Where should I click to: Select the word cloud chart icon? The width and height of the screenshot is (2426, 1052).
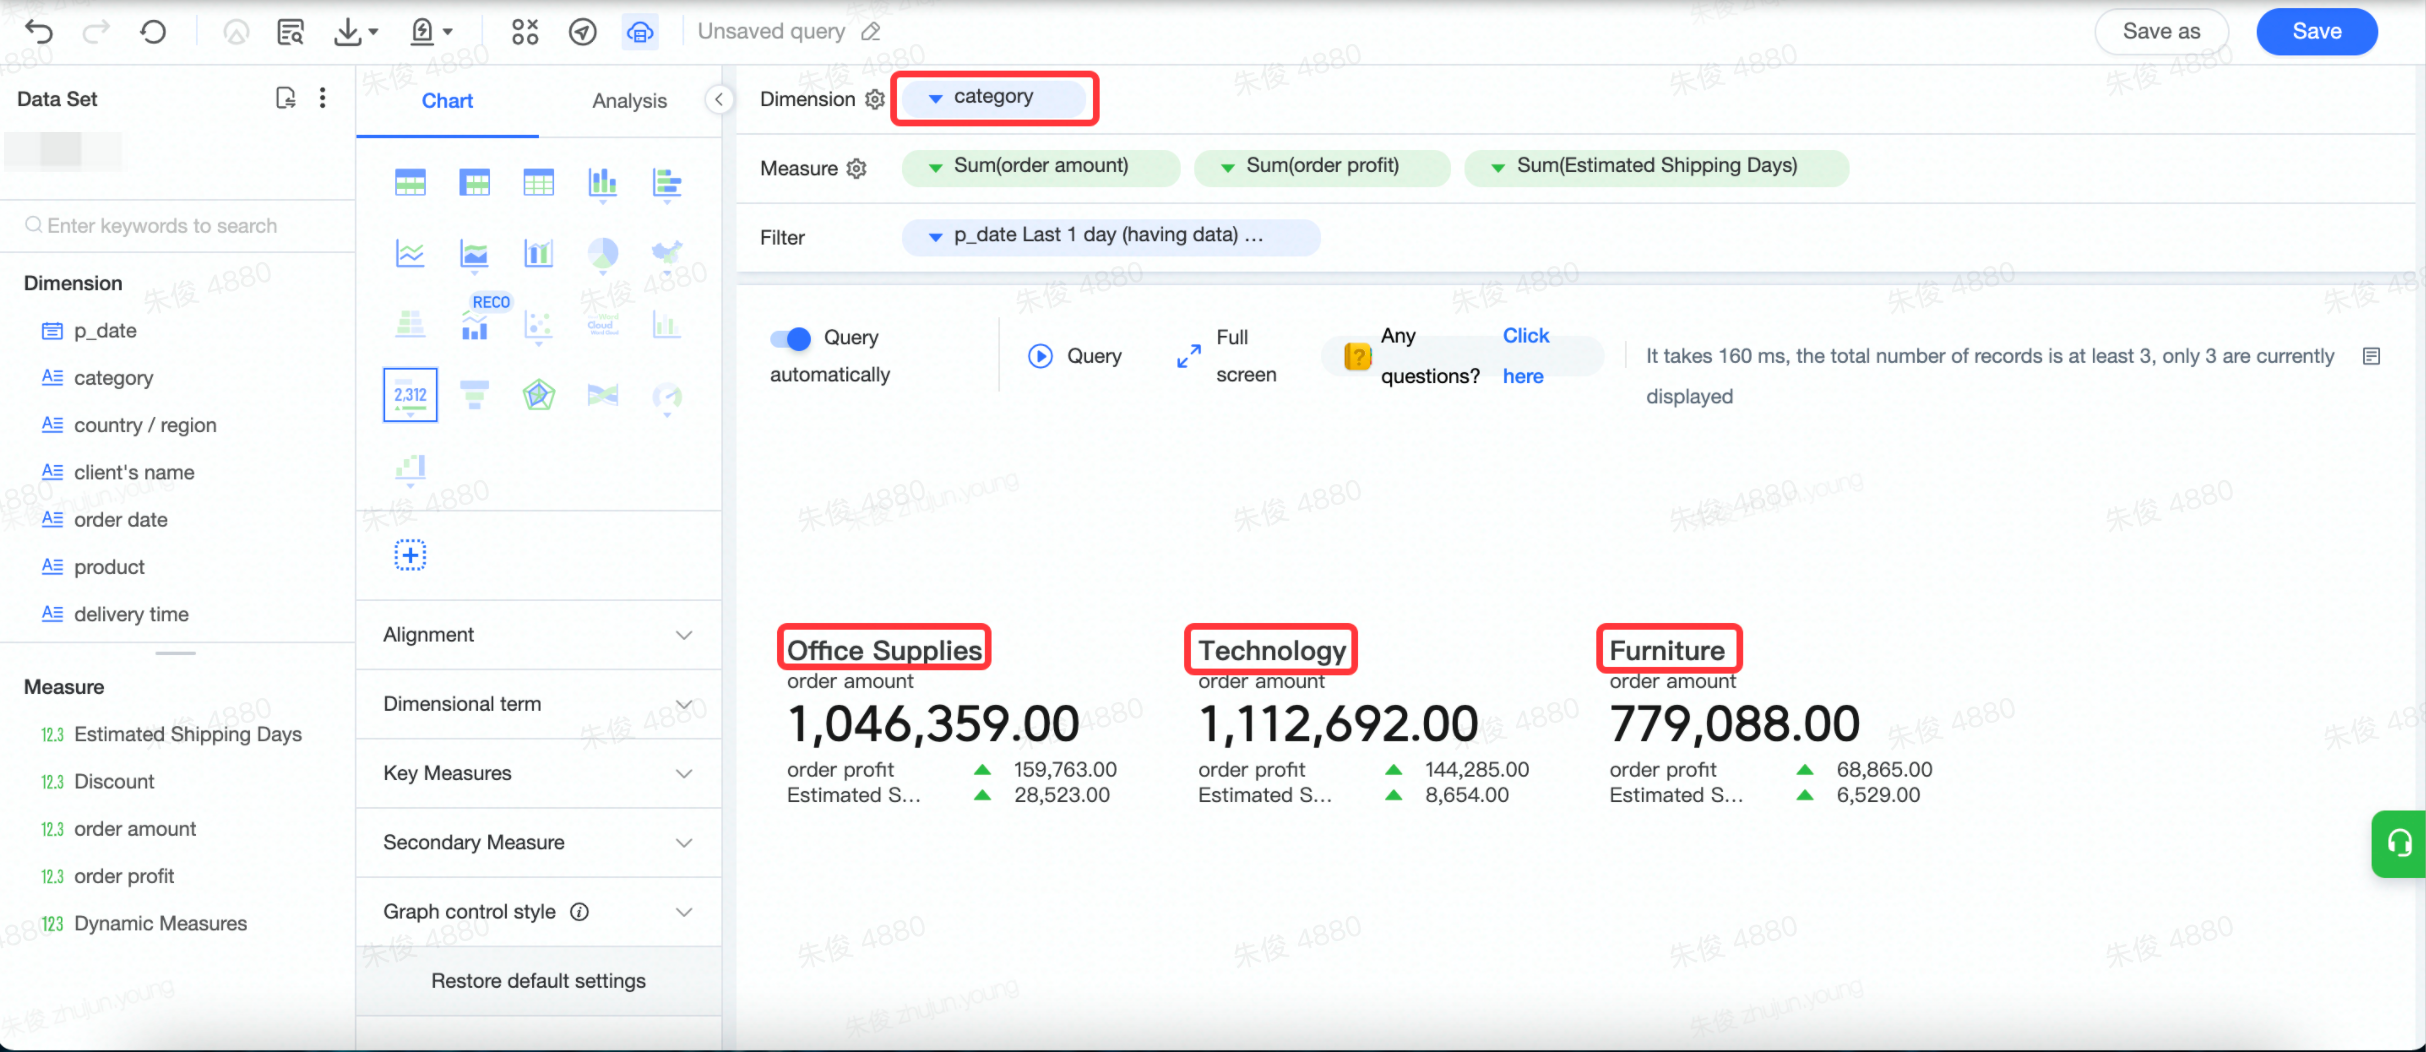click(602, 325)
